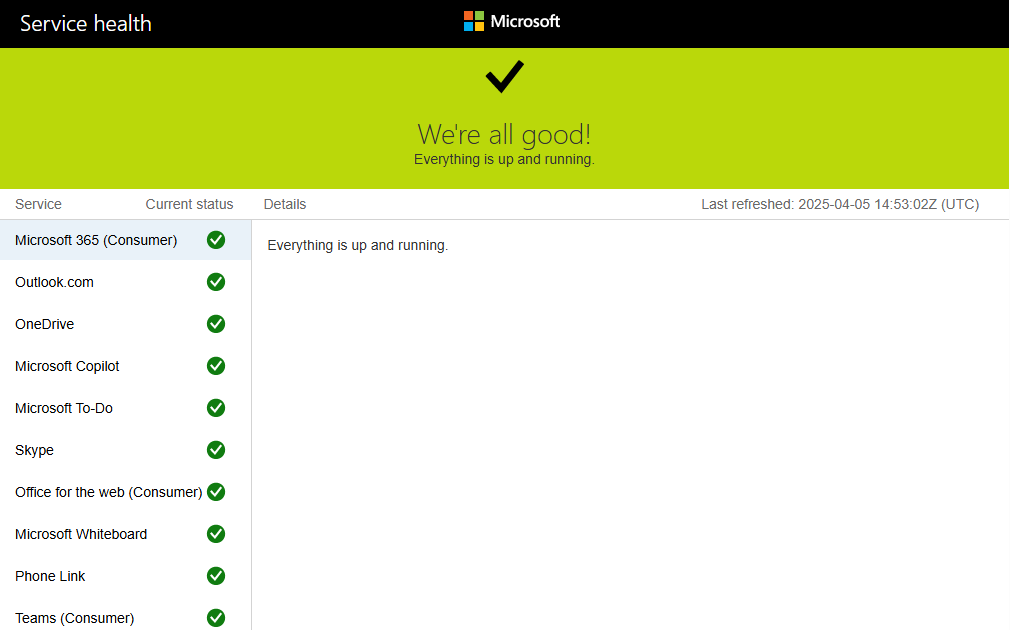The image size is (1010, 630).
Task: Click green status check for Office for the web
Action: click(x=216, y=492)
